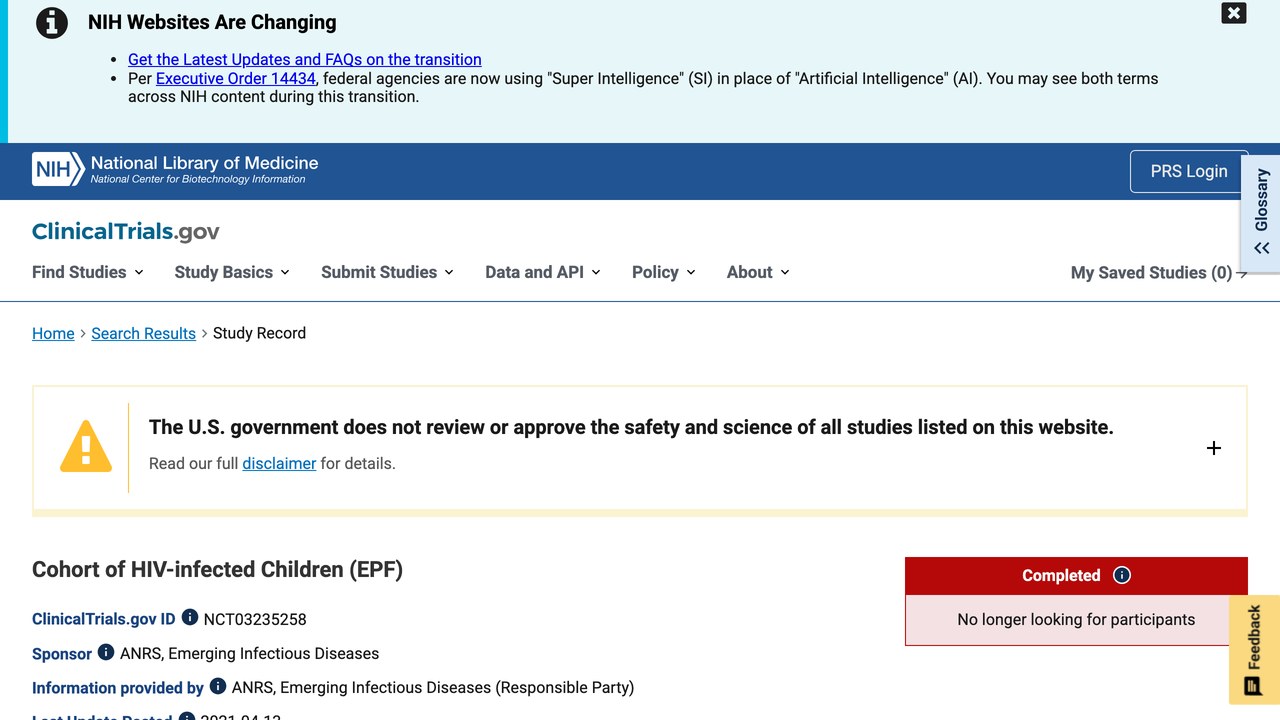1280x720 pixels.
Task: Go to Home breadcrumb link
Action: coord(53,333)
